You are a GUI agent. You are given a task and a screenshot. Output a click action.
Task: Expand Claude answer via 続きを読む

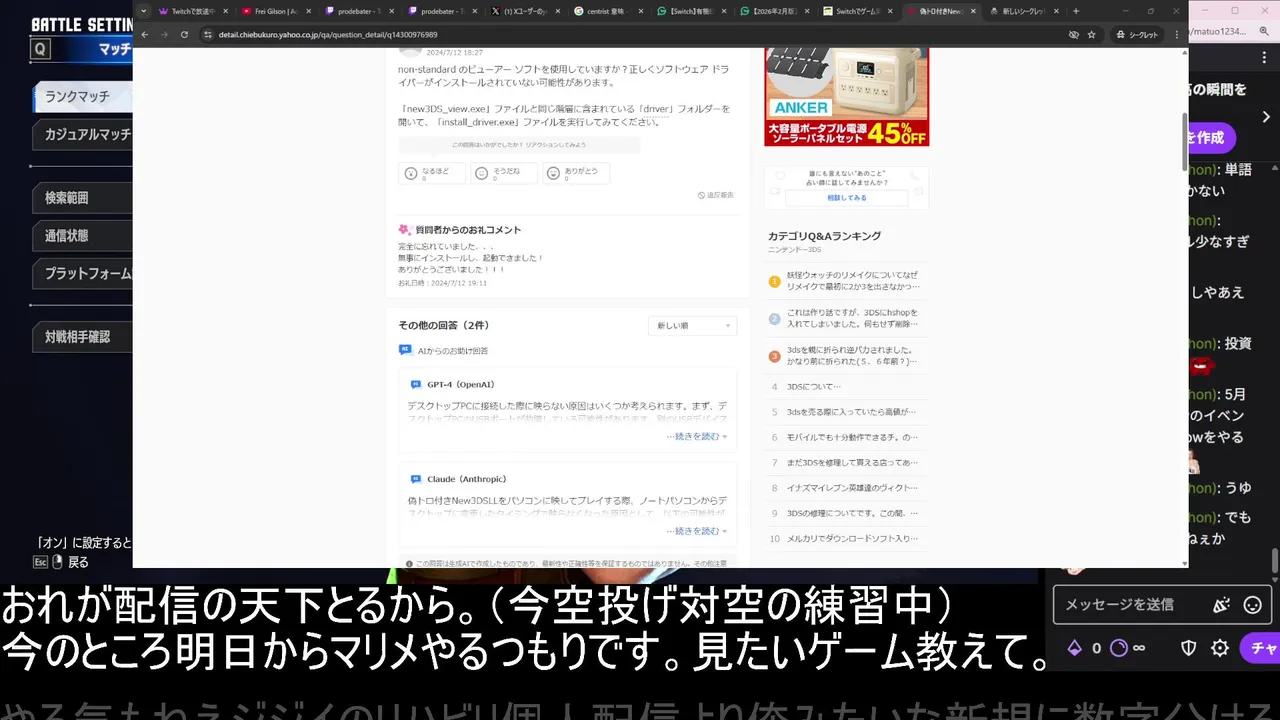(x=696, y=531)
